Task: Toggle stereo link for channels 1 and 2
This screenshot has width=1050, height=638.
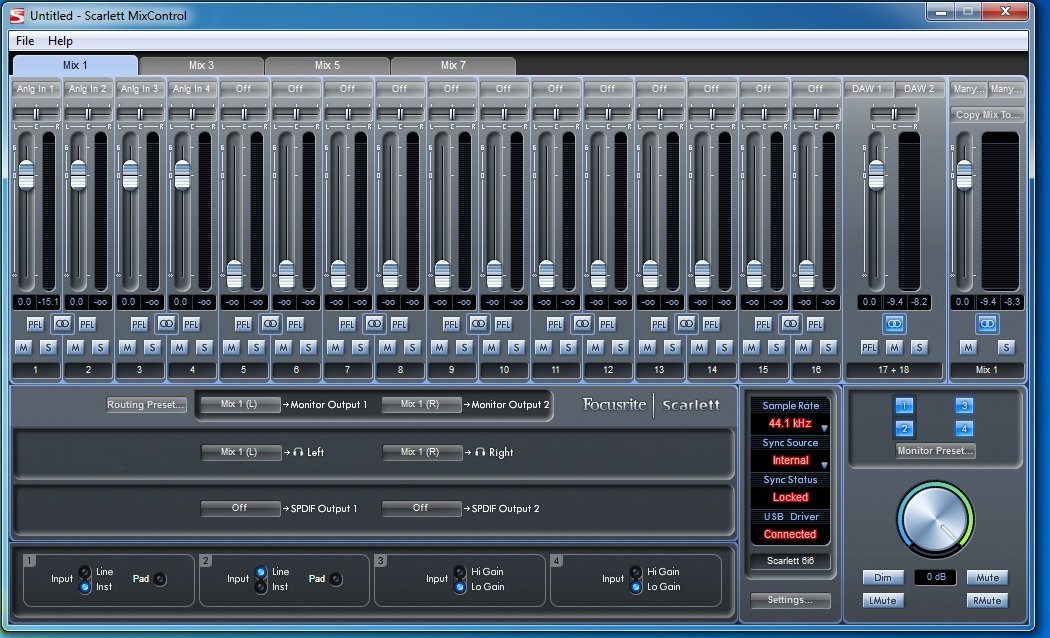Action: [62, 324]
